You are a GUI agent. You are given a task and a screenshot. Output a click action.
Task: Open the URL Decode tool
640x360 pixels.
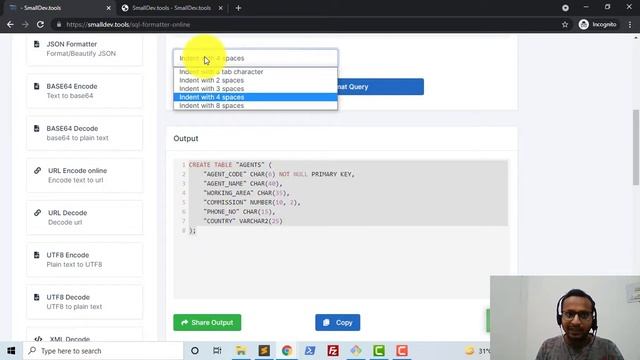[84, 217]
